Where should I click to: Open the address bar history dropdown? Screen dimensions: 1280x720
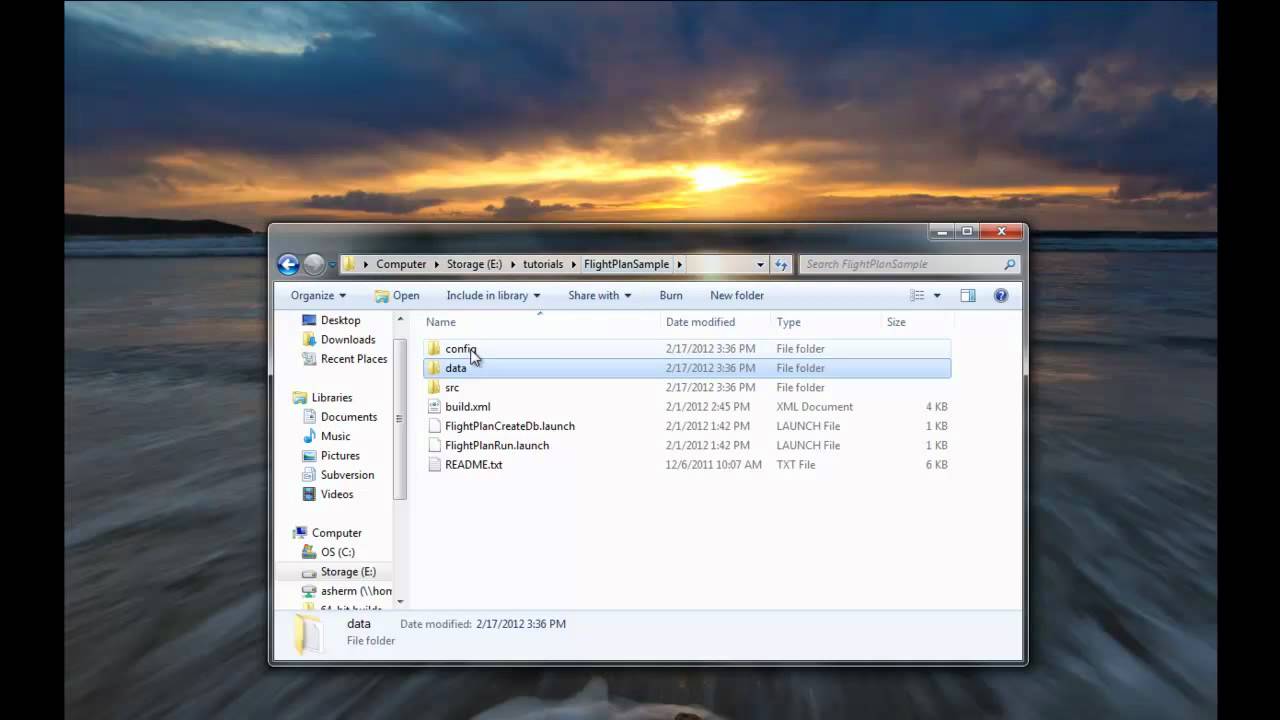tap(760, 264)
